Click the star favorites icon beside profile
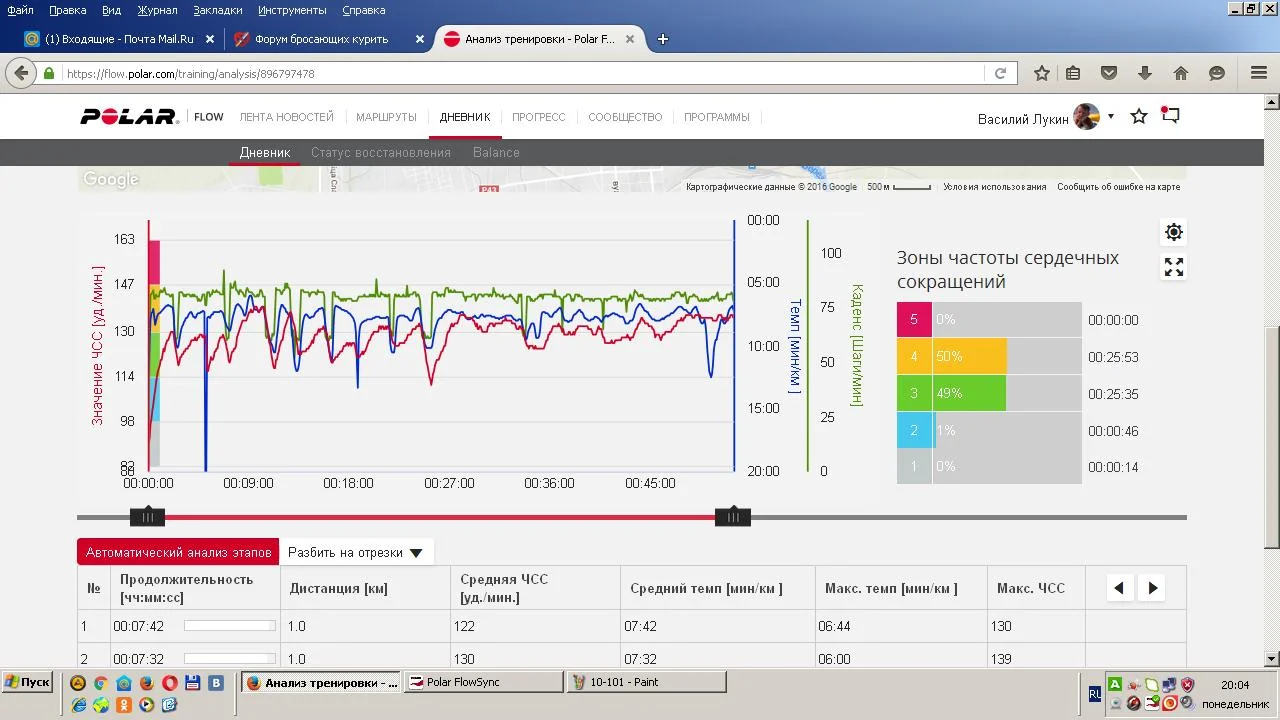The height and width of the screenshot is (720, 1280). [1138, 117]
